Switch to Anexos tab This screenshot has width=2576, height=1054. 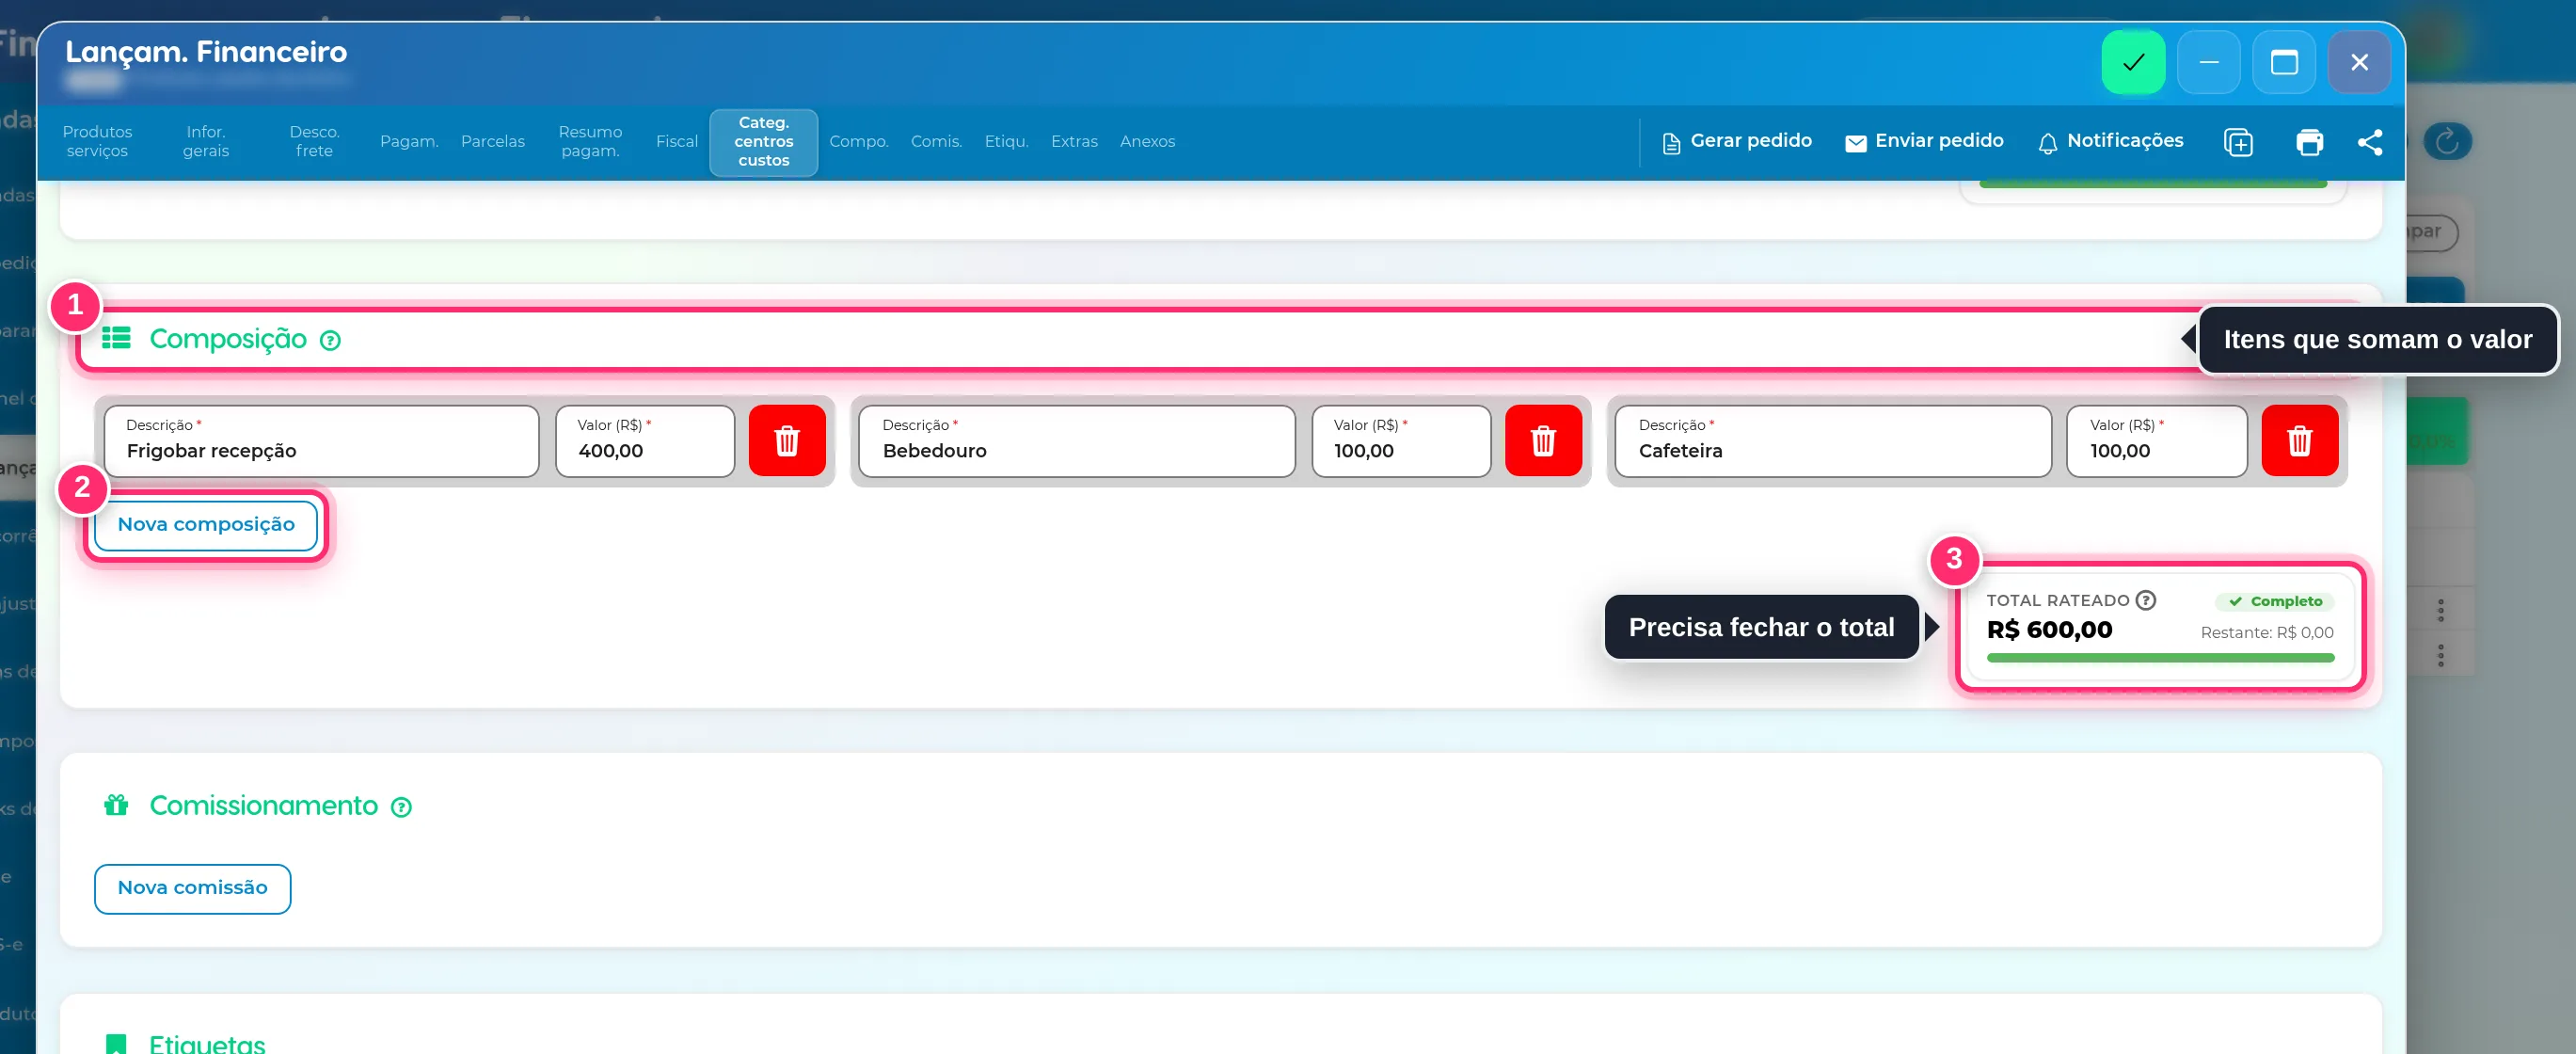pos(1147,141)
